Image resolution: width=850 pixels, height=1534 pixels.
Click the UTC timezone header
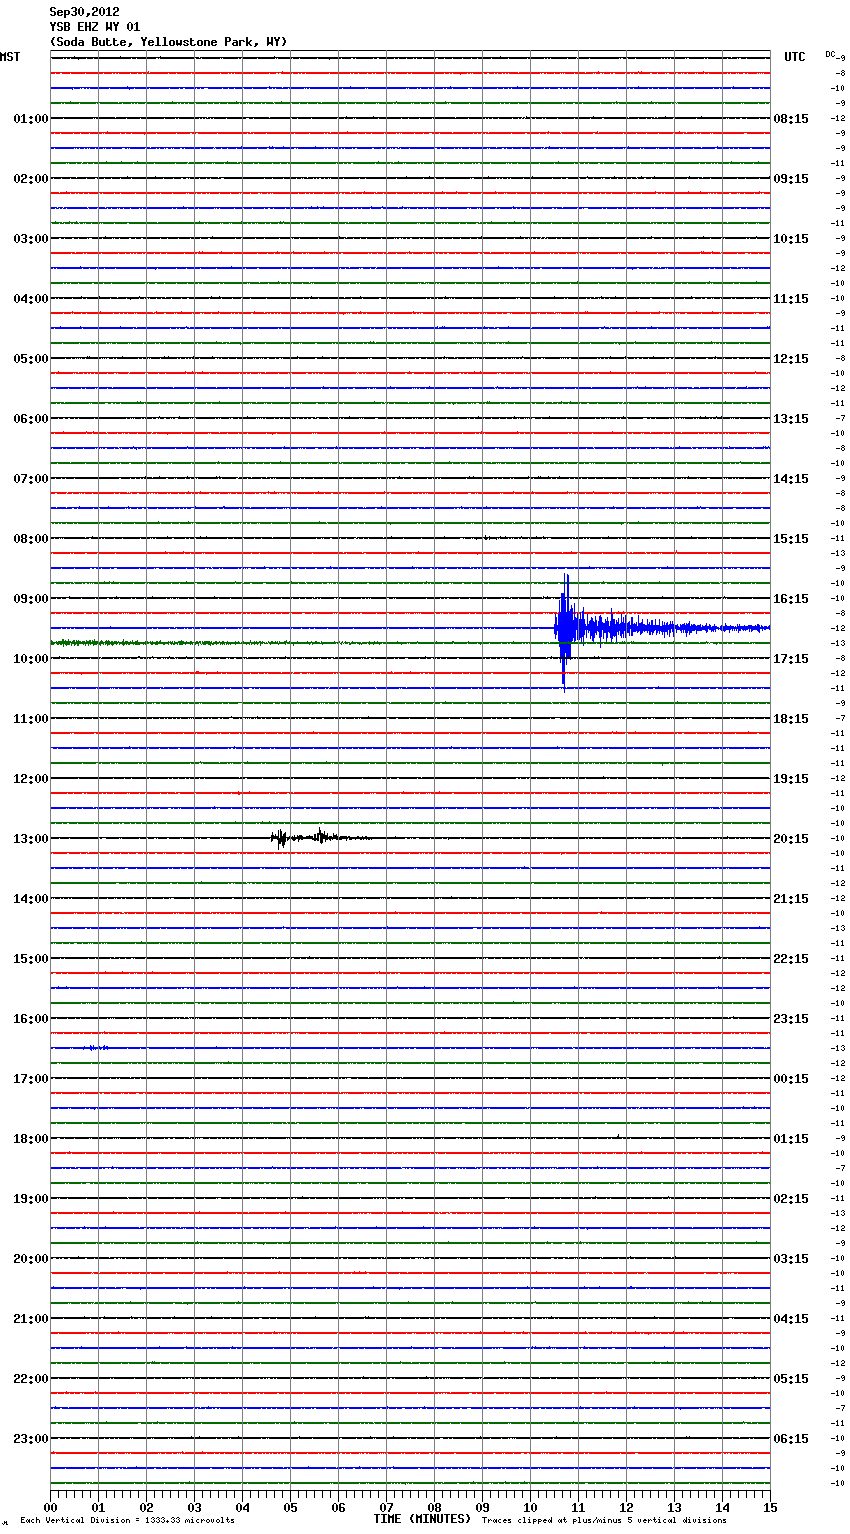[x=795, y=57]
